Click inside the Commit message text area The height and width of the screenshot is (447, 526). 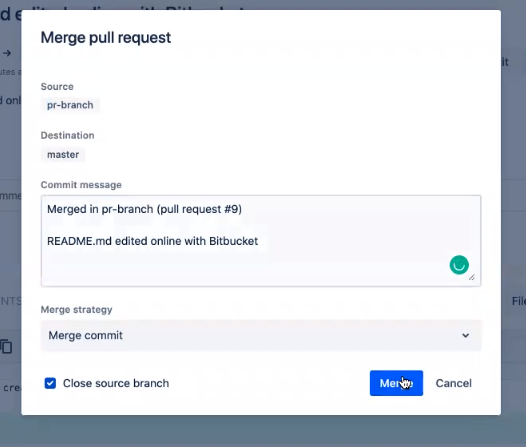pyautogui.click(x=261, y=241)
